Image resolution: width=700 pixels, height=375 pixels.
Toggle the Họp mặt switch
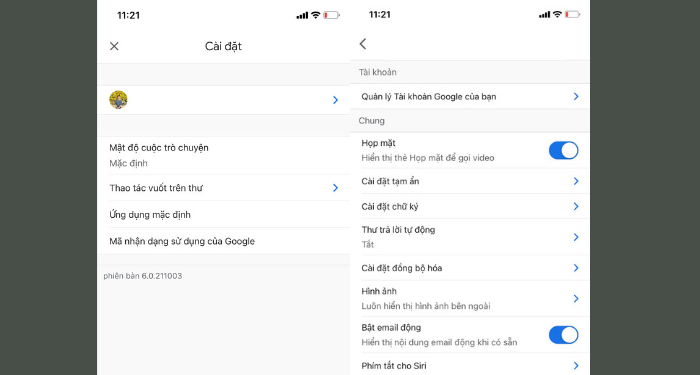[x=563, y=150]
